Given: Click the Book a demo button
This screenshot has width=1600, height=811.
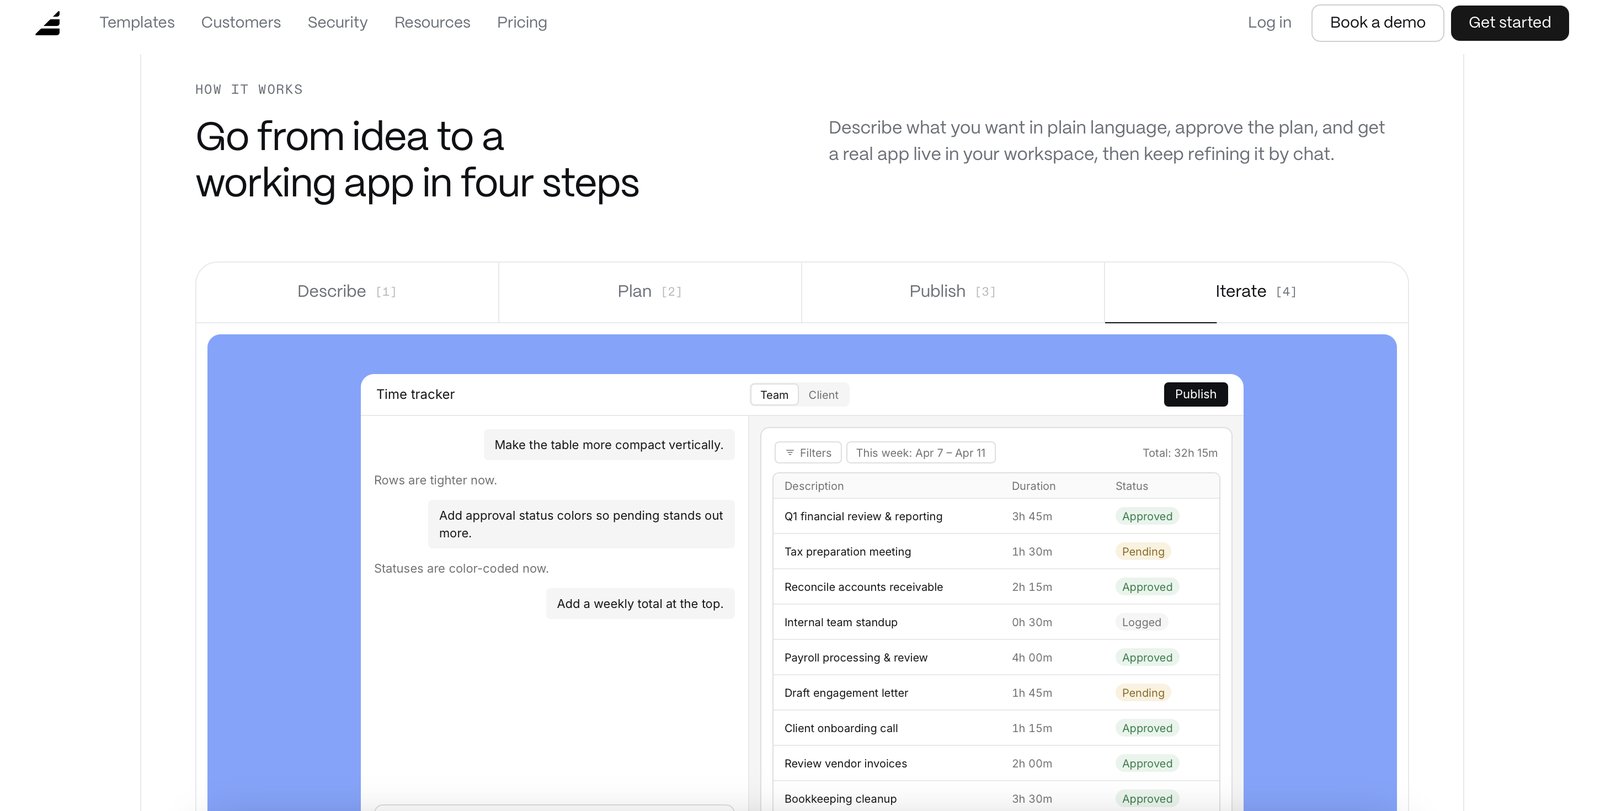Looking at the screenshot, I should click(x=1377, y=23).
